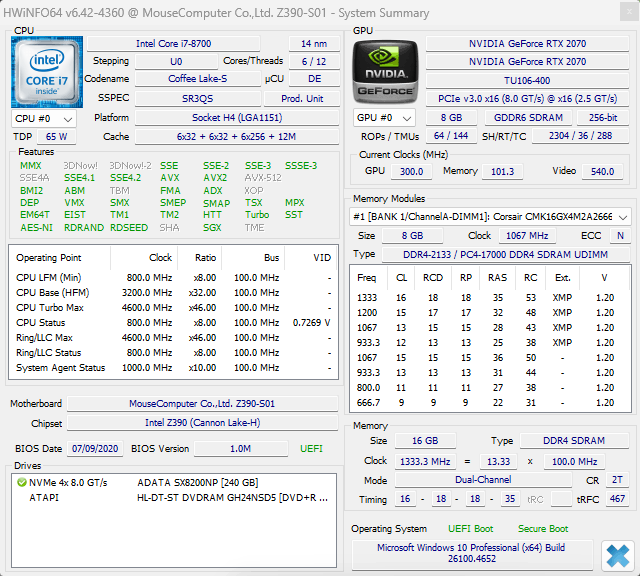Click the GPU 8 GB memory field
Image resolution: width=640 pixels, height=576 pixels.
pos(451,118)
